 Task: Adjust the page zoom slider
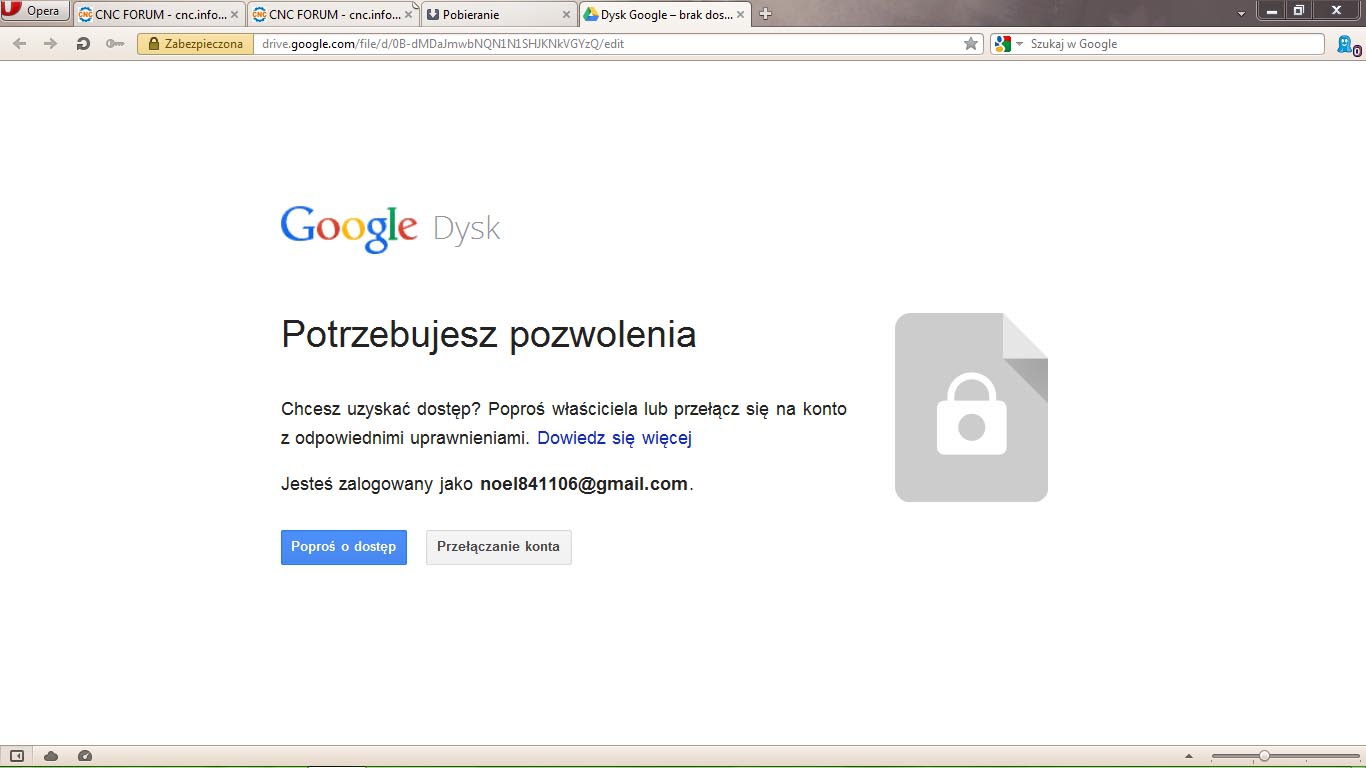1285,756
